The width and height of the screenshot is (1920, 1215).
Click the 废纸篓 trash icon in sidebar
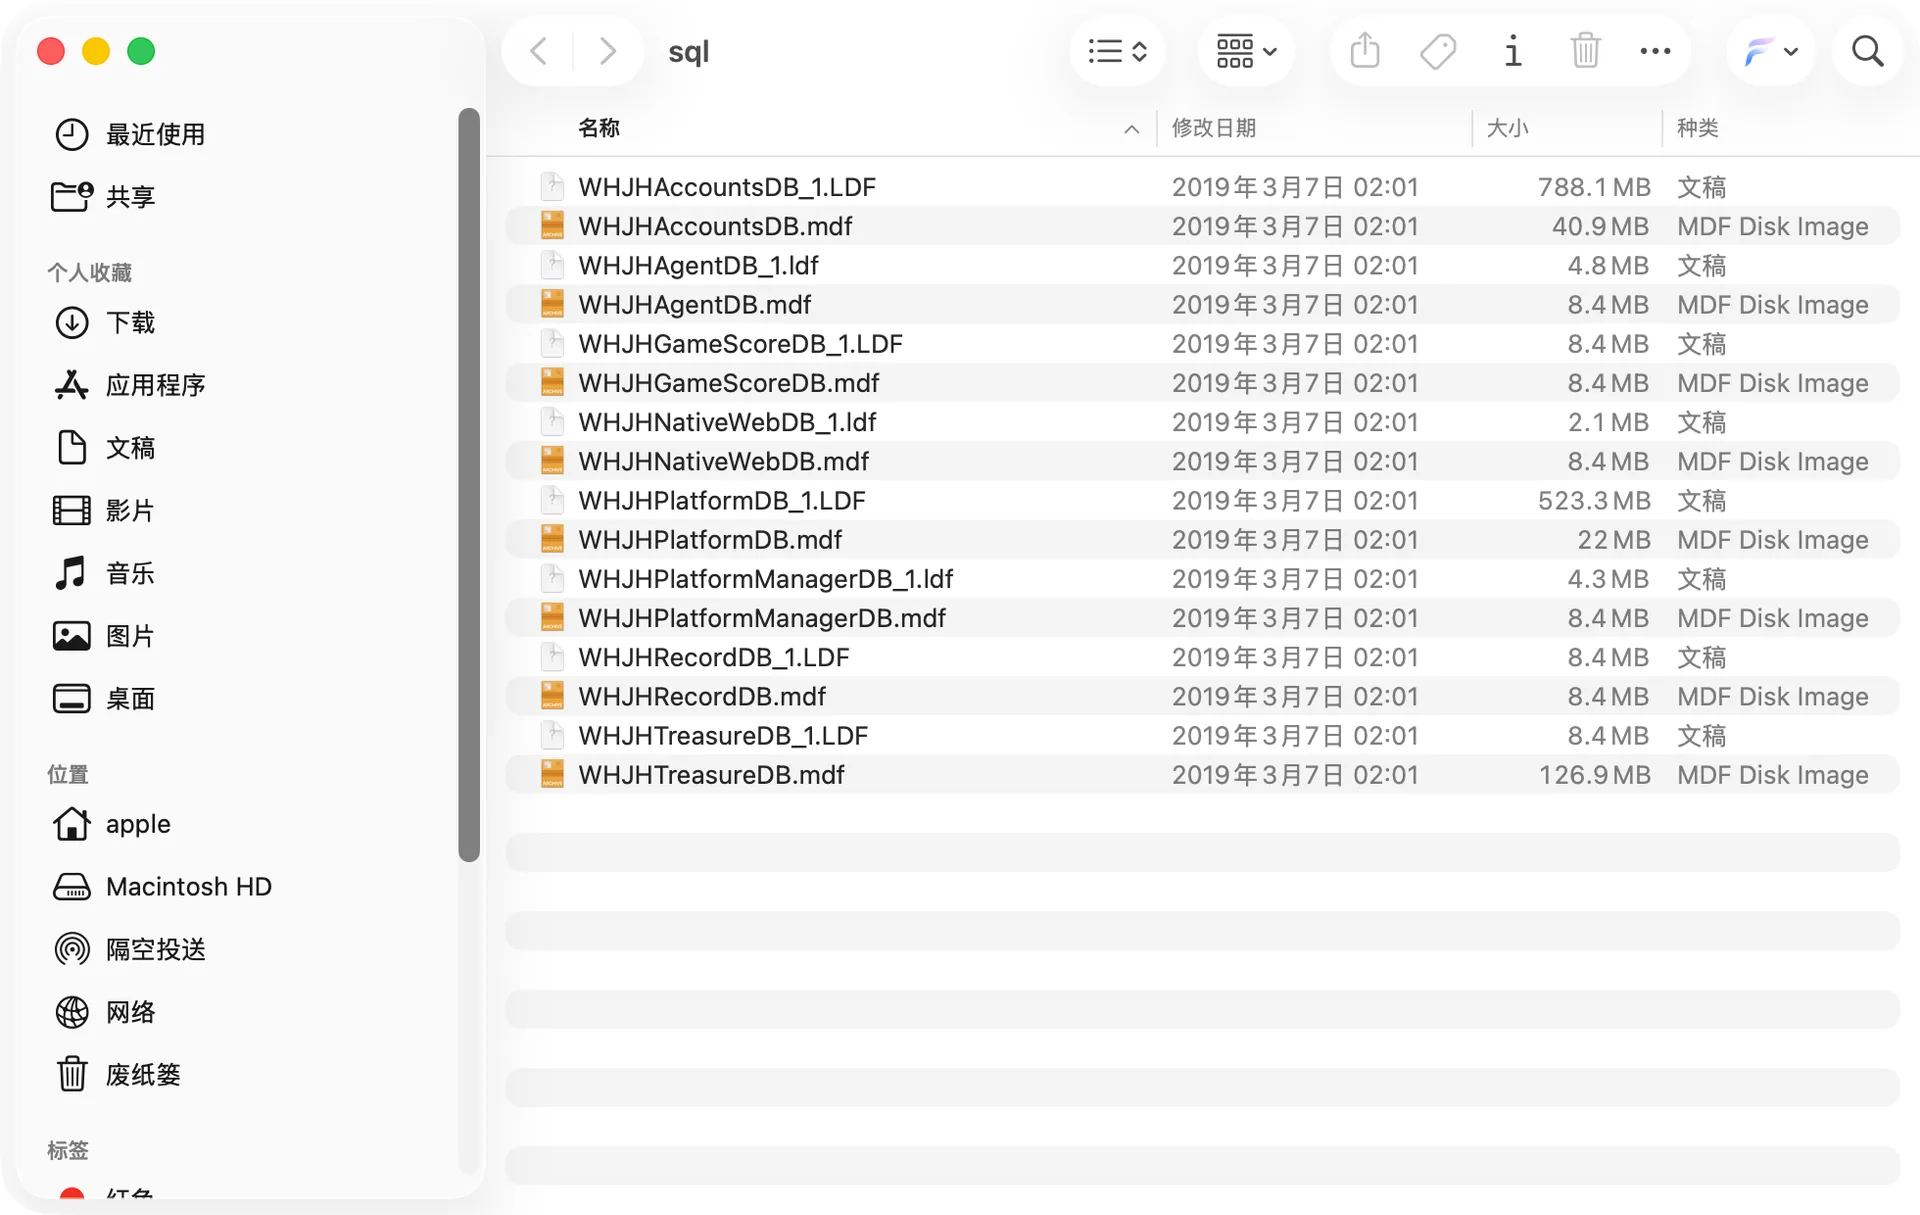[x=71, y=1075]
